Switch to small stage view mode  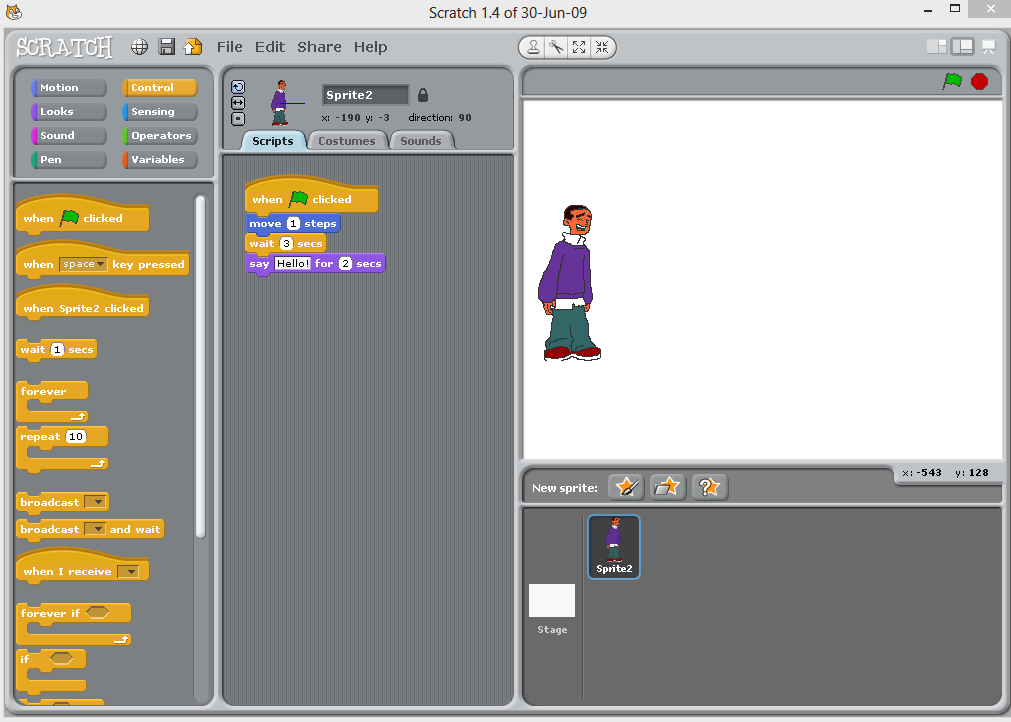[936, 46]
